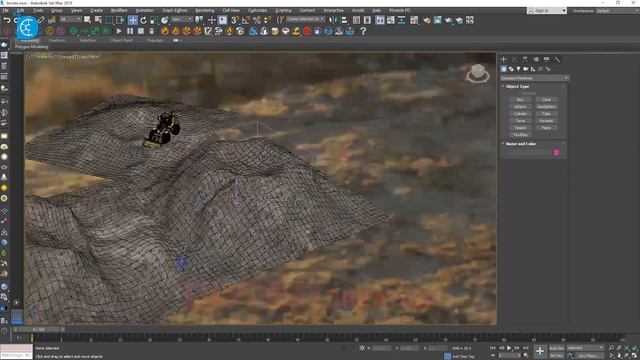Toggle the 3D Snaps icon
The height and width of the screenshot is (360, 640).
(x=235, y=20)
